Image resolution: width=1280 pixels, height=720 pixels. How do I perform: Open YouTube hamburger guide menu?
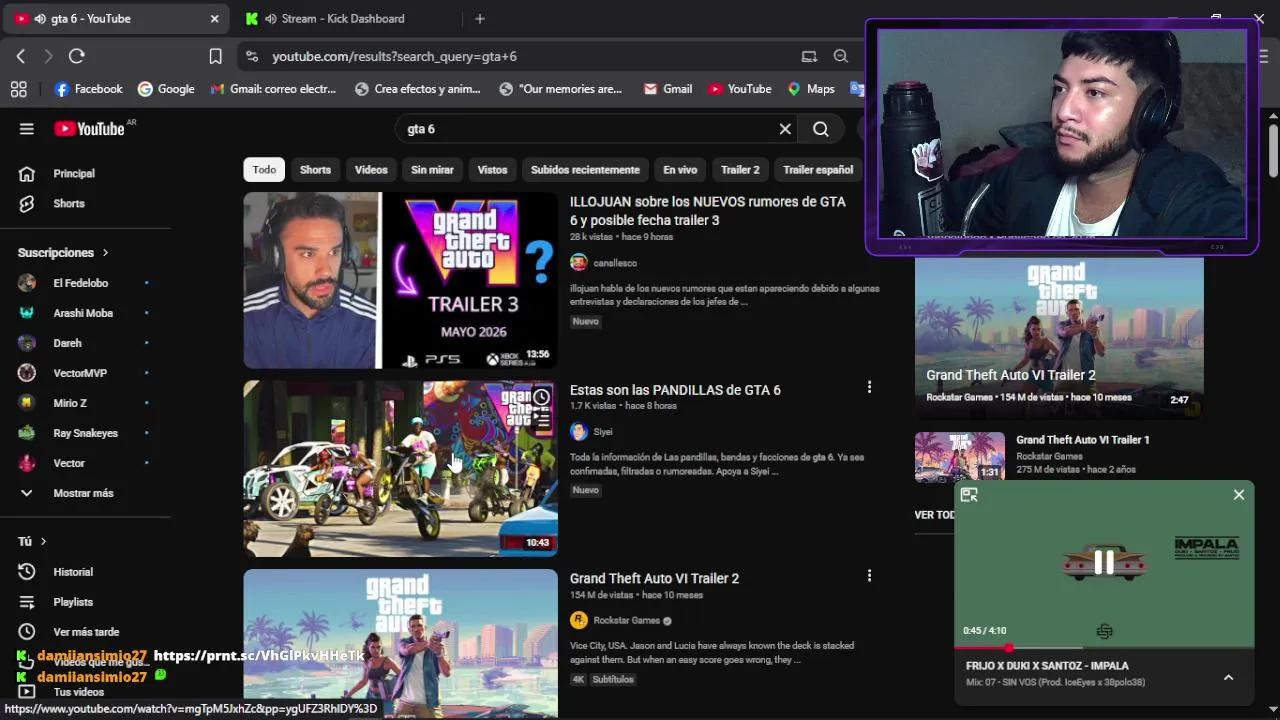click(x=27, y=129)
